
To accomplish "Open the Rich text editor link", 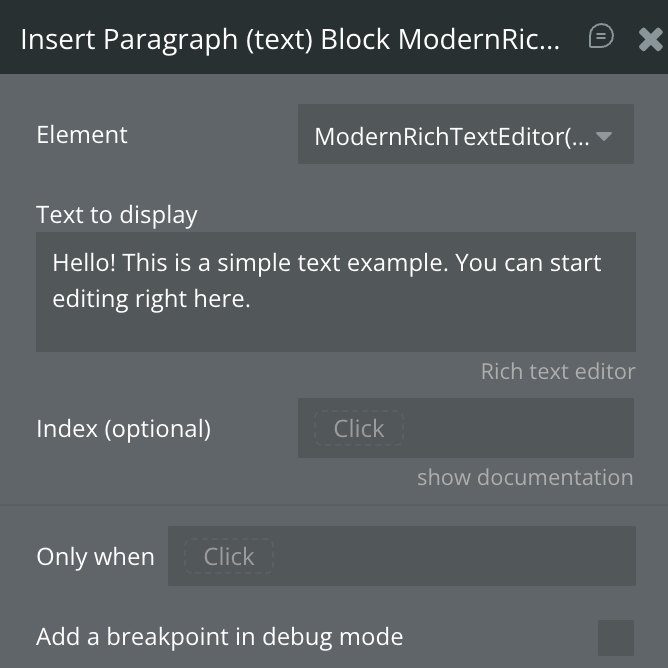I will (x=557, y=372).
